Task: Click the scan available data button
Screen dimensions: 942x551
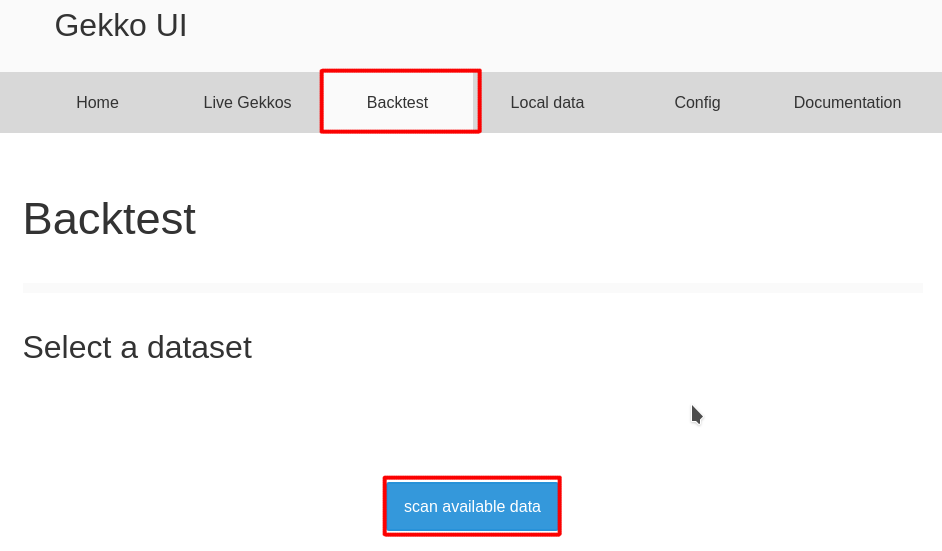Action: coord(472,507)
